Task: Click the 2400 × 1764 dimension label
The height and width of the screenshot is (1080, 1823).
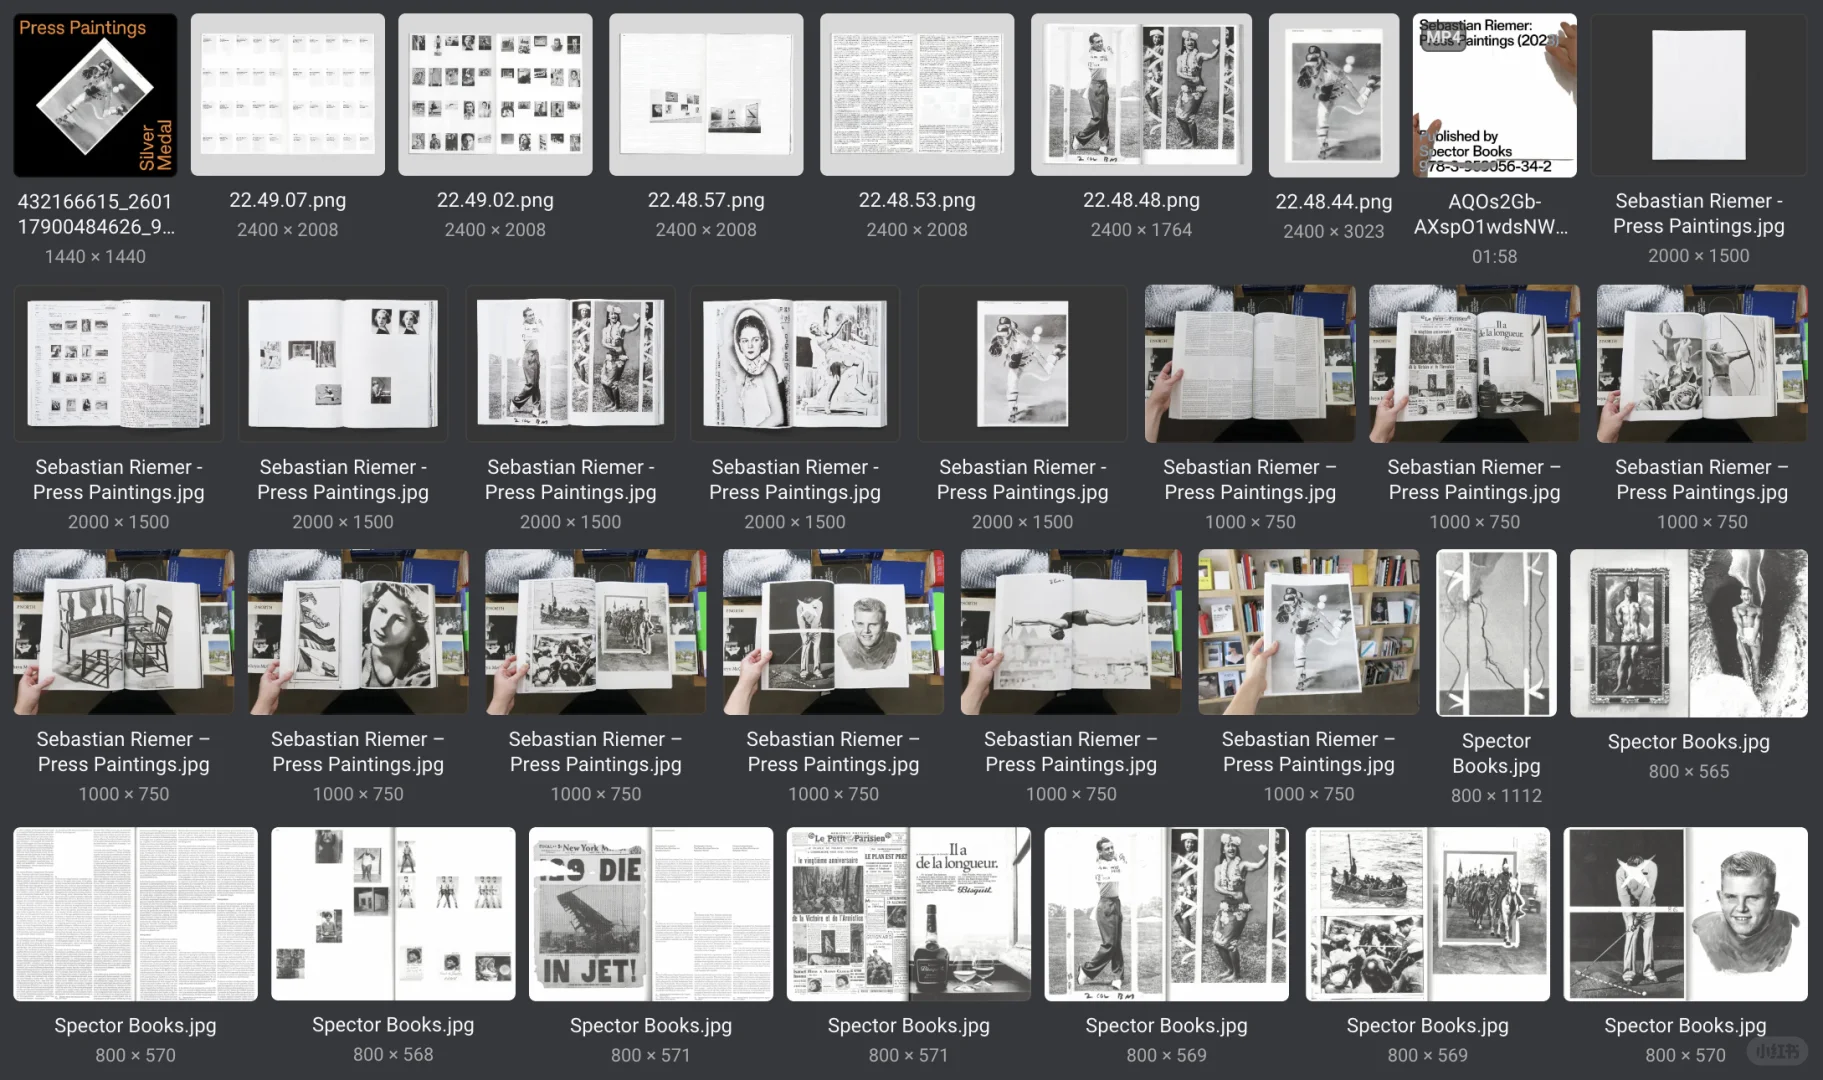Action: [x=1141, y=229]
